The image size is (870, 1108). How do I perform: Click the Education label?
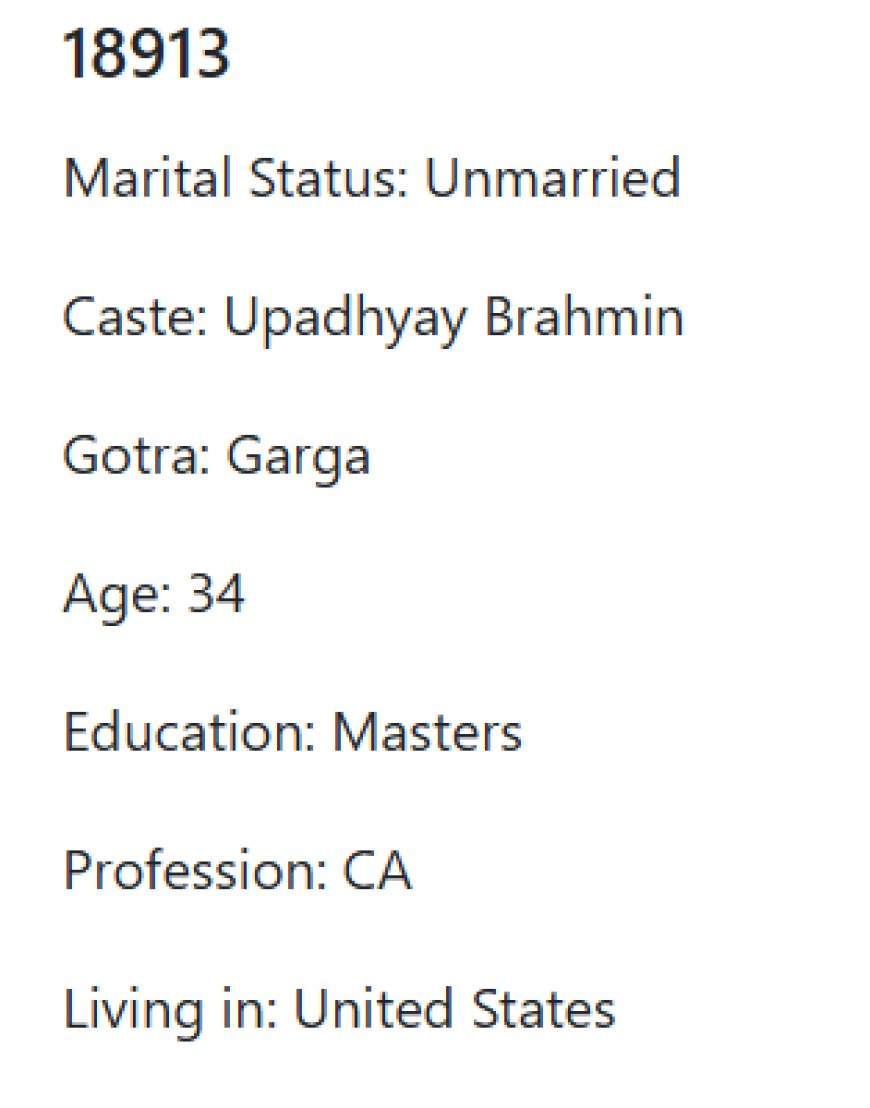189,732
